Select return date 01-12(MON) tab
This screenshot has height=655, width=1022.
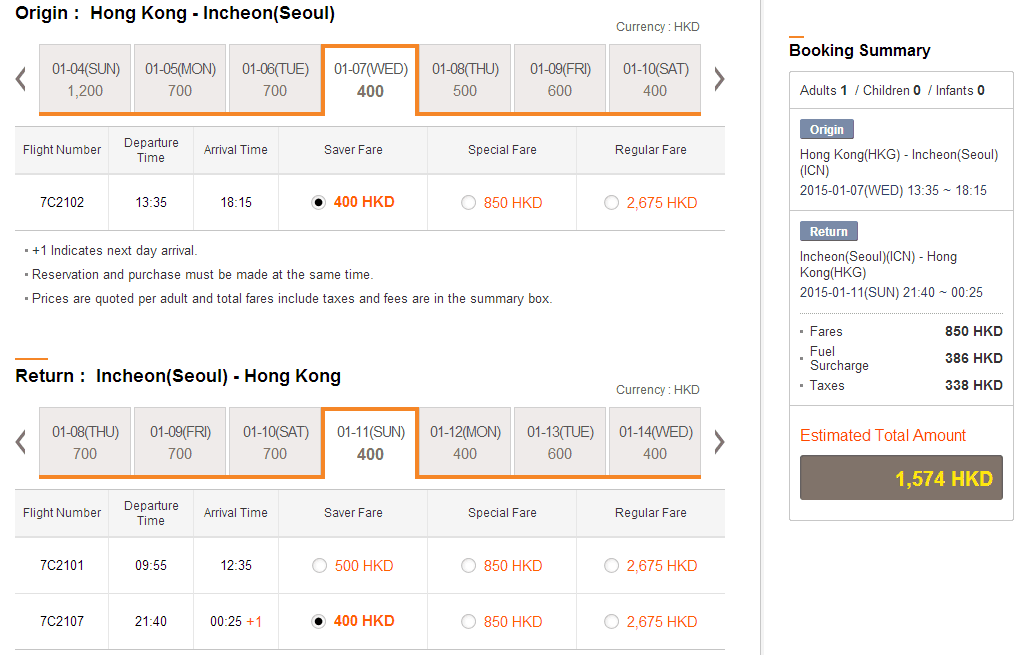coord(465,442)
